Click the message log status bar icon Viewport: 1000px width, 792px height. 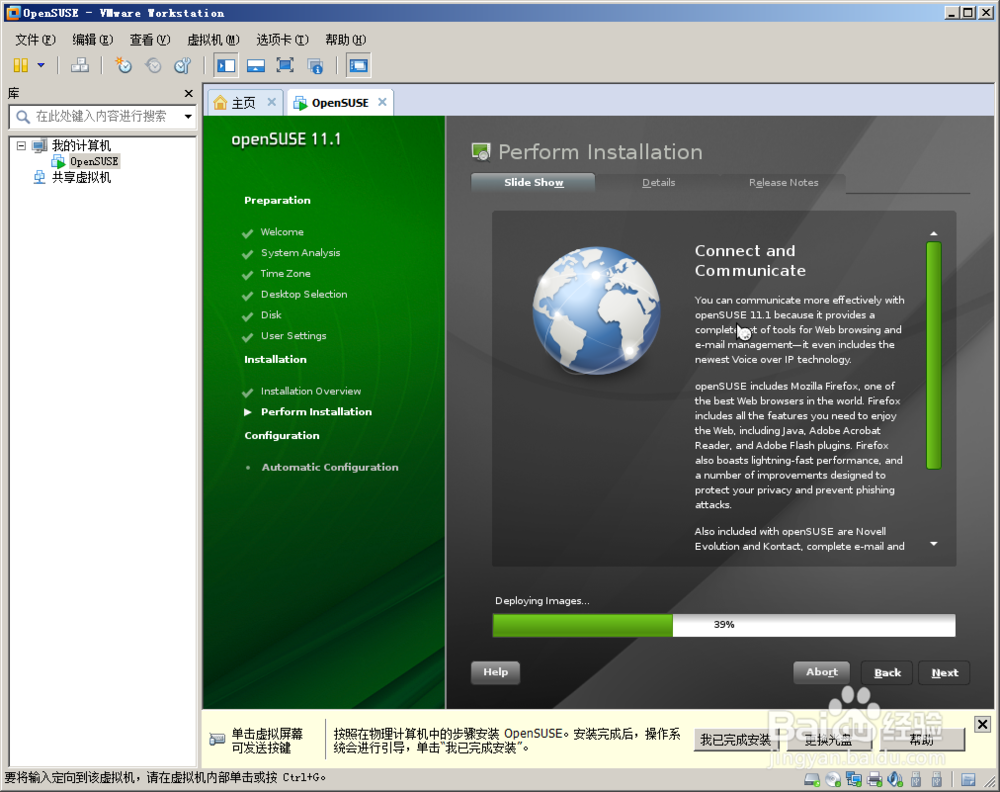pyautogui.click(x=968, y=779)
